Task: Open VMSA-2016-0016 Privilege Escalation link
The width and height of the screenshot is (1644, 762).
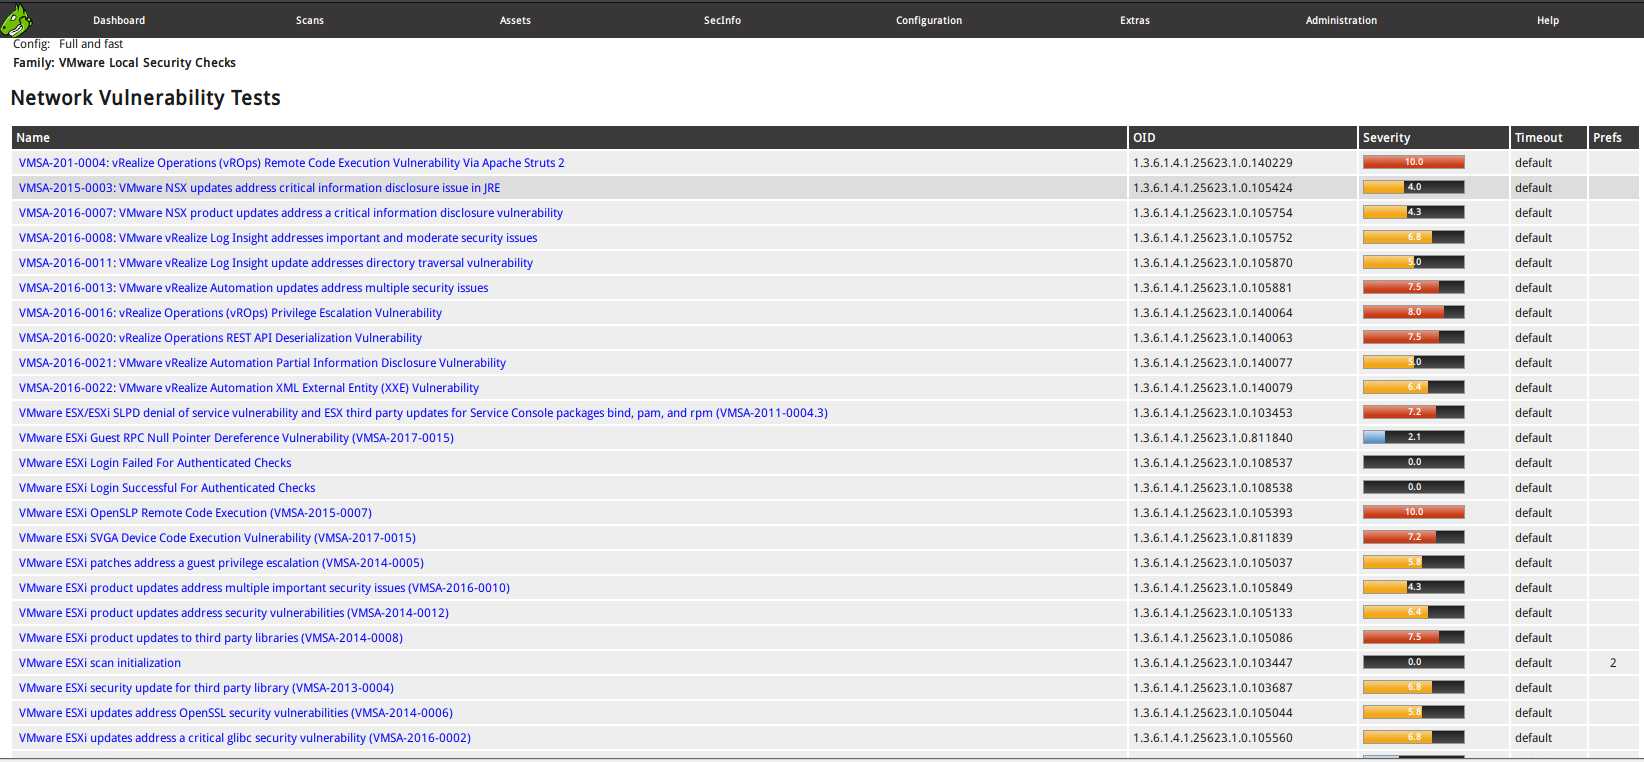Action: coord(230,313)
